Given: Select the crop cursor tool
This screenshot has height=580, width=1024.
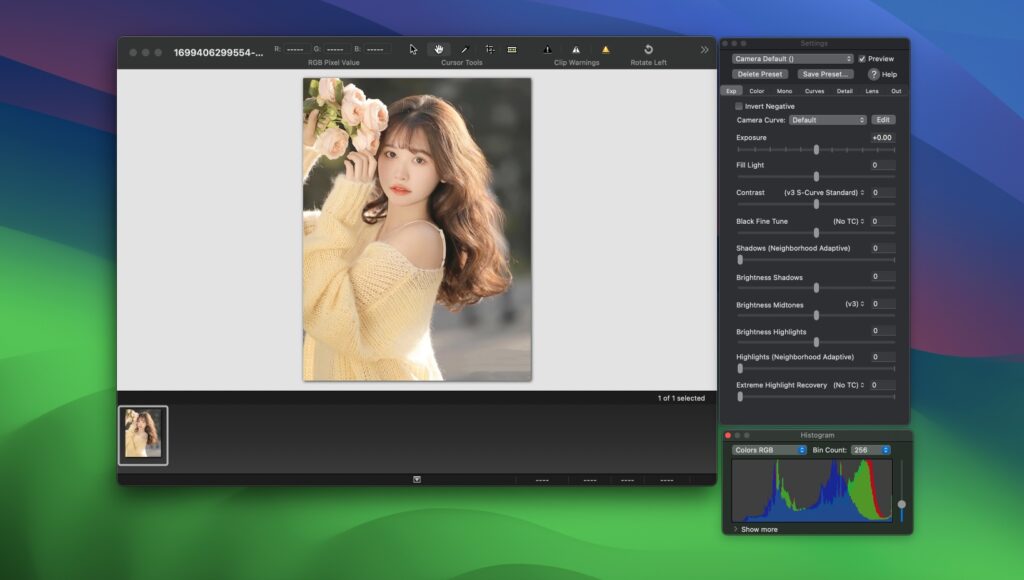Looking at the screenshot, I should click(x=489, y=48).
